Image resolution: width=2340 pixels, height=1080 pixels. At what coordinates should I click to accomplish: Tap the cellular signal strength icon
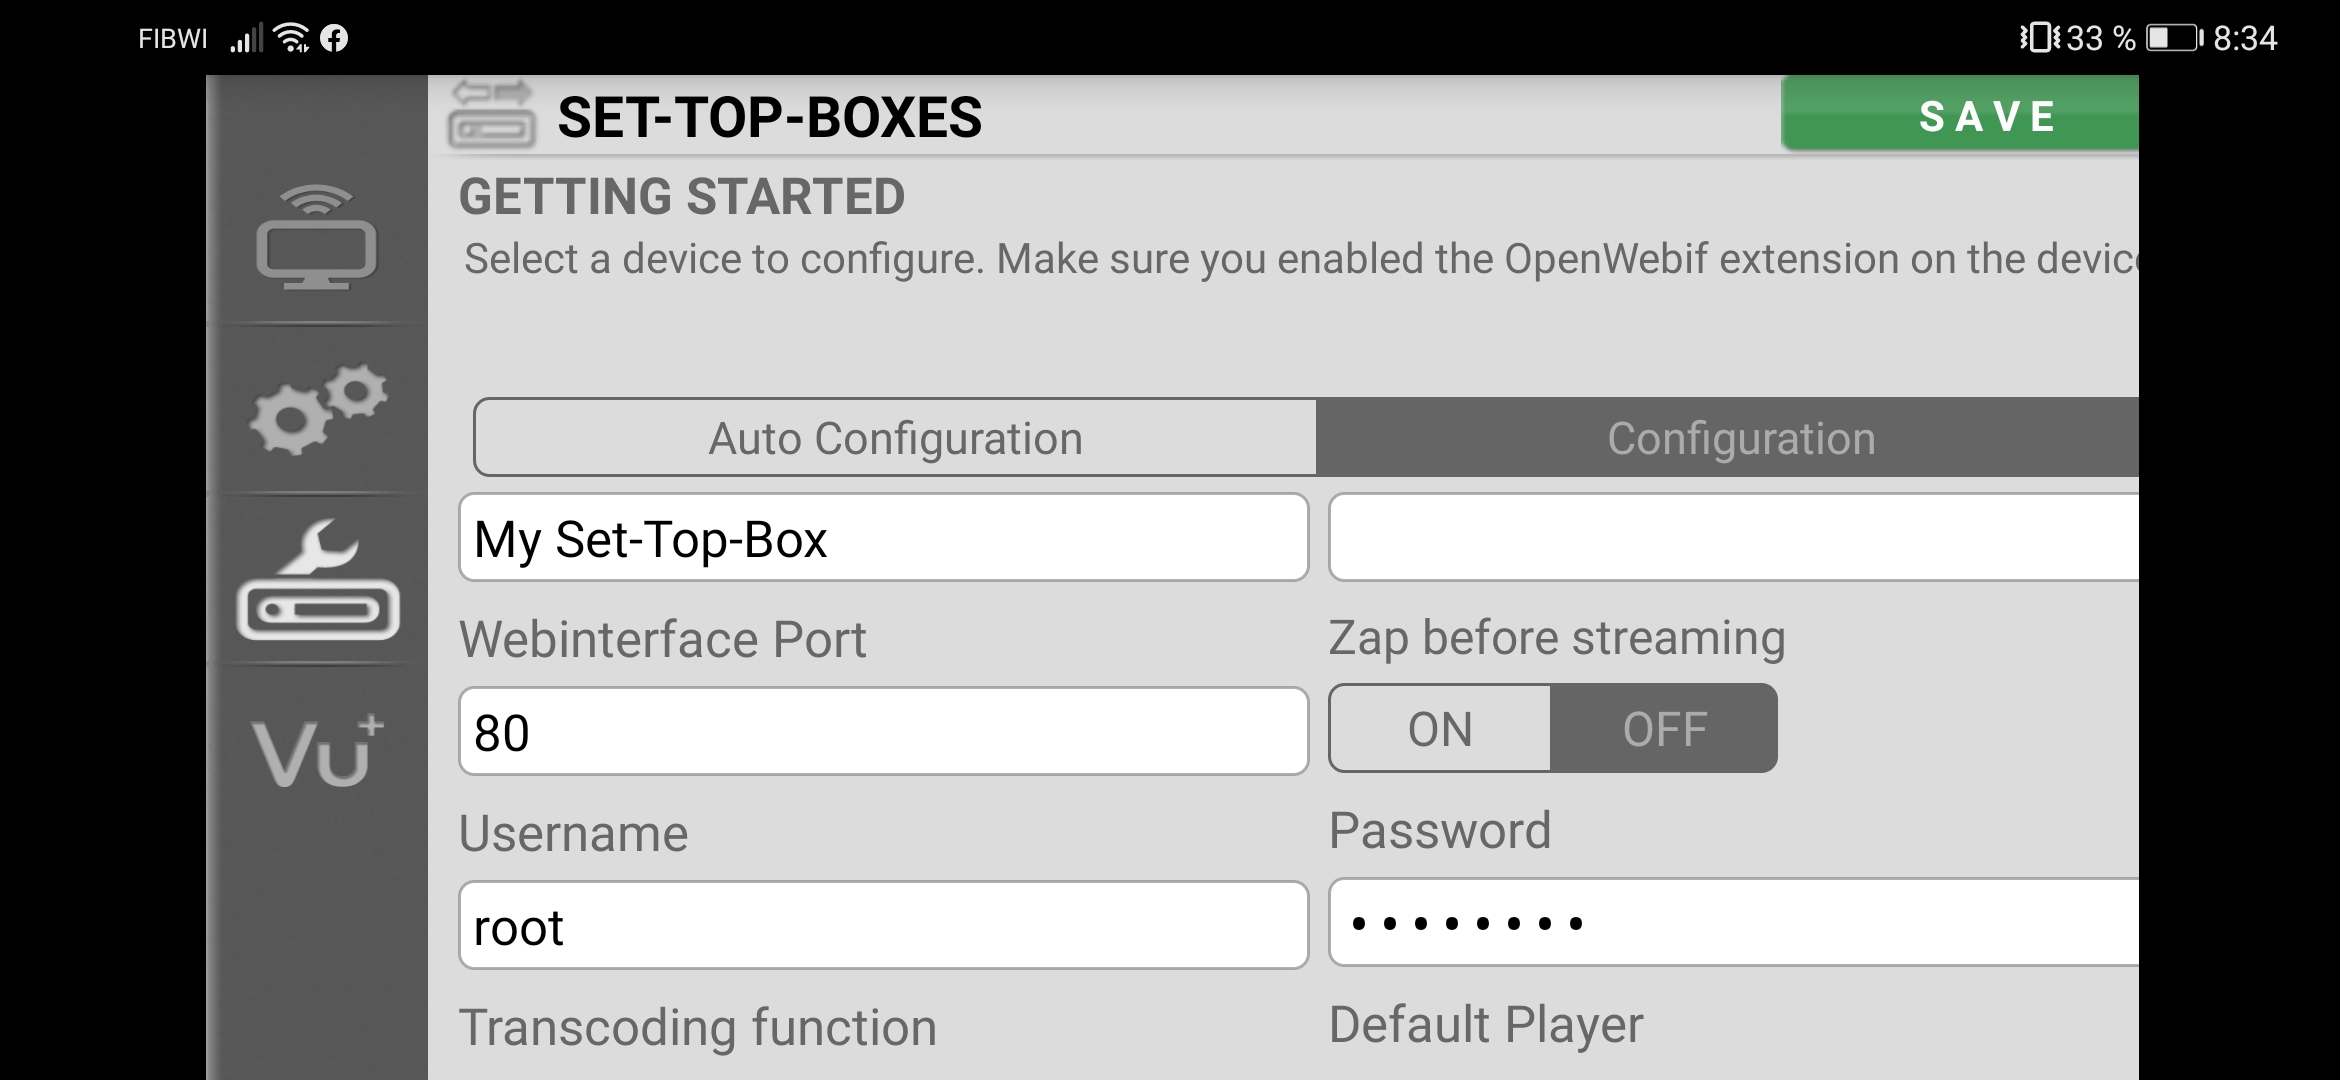pyautogui.click(x=245, y=39)
